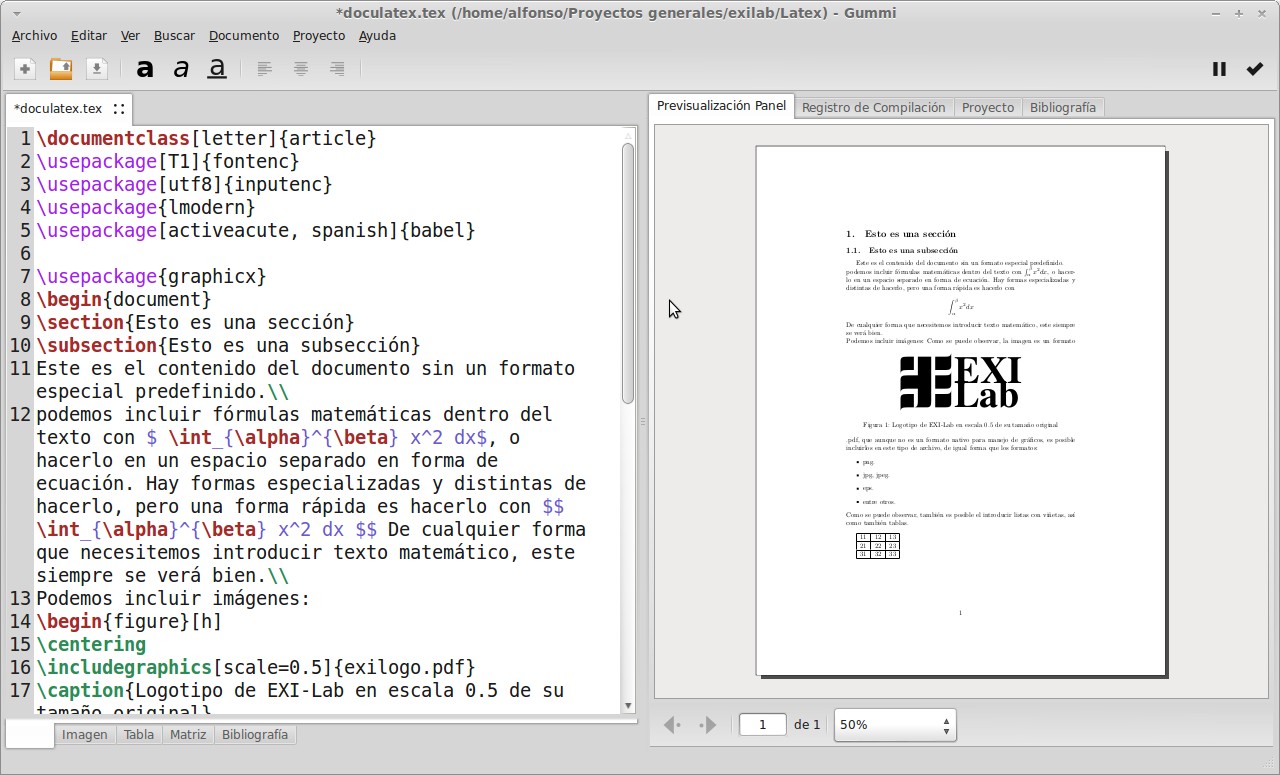Screen dimensions: 1280x775
Task: Click the \includegraphics exilogo.pdf line
Action: (255, 667)
